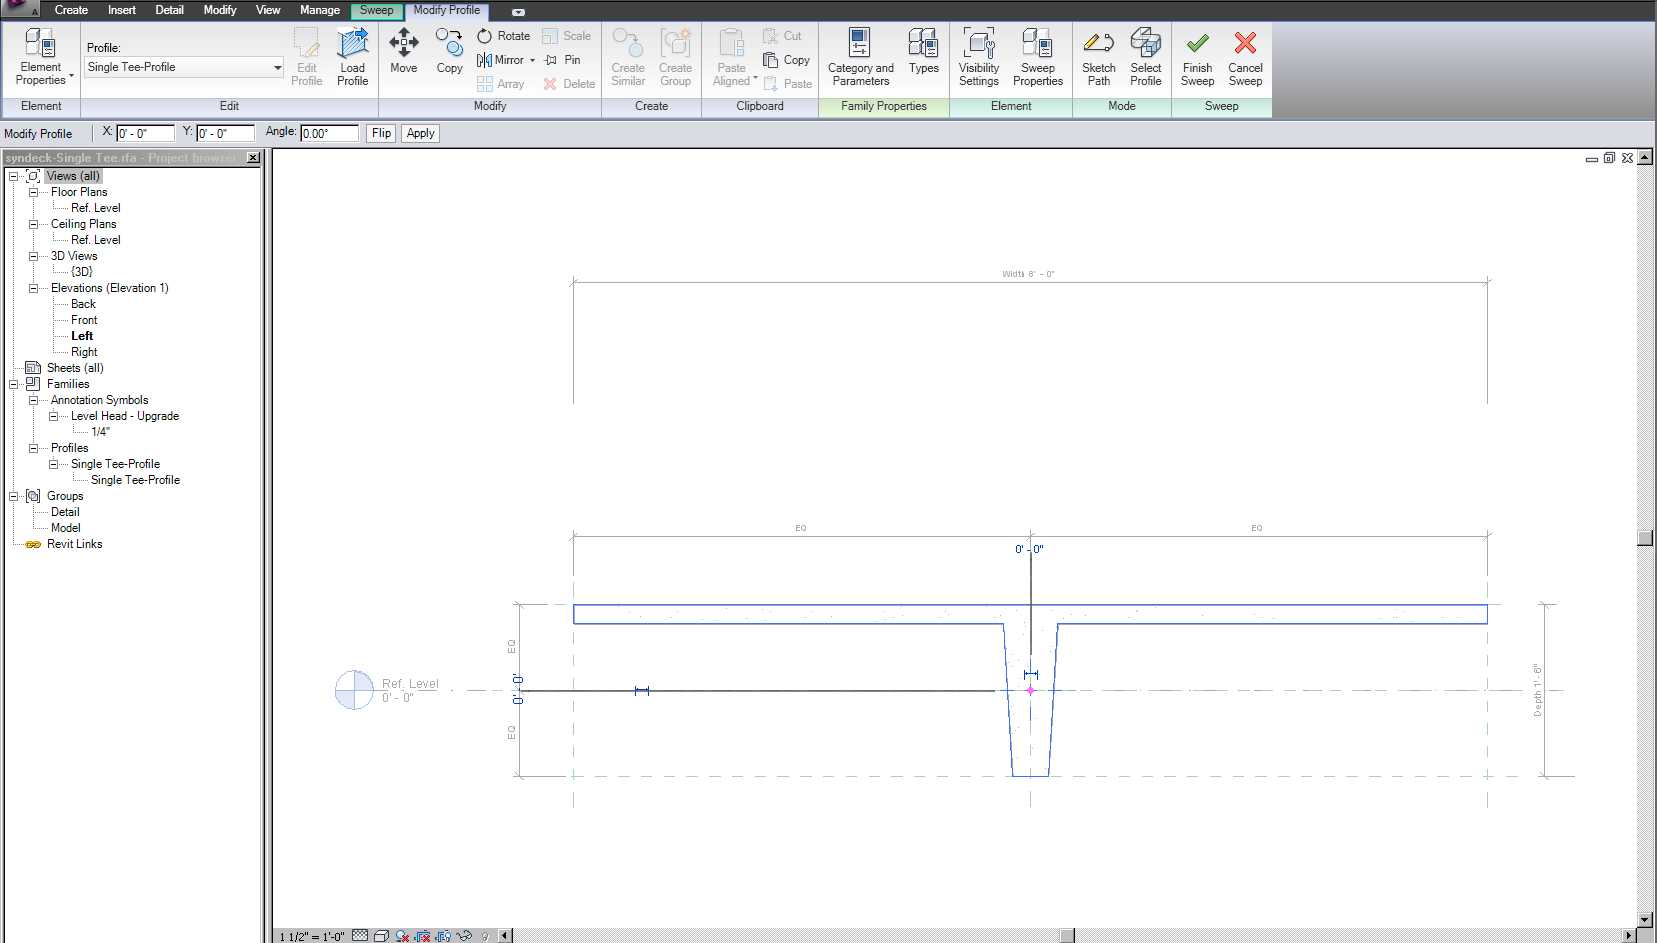The width and height of the screenshot is (1657, 943).
Task: Click the detail level icon in view bar
Action: pyautogui.click(x=361, y=936)
